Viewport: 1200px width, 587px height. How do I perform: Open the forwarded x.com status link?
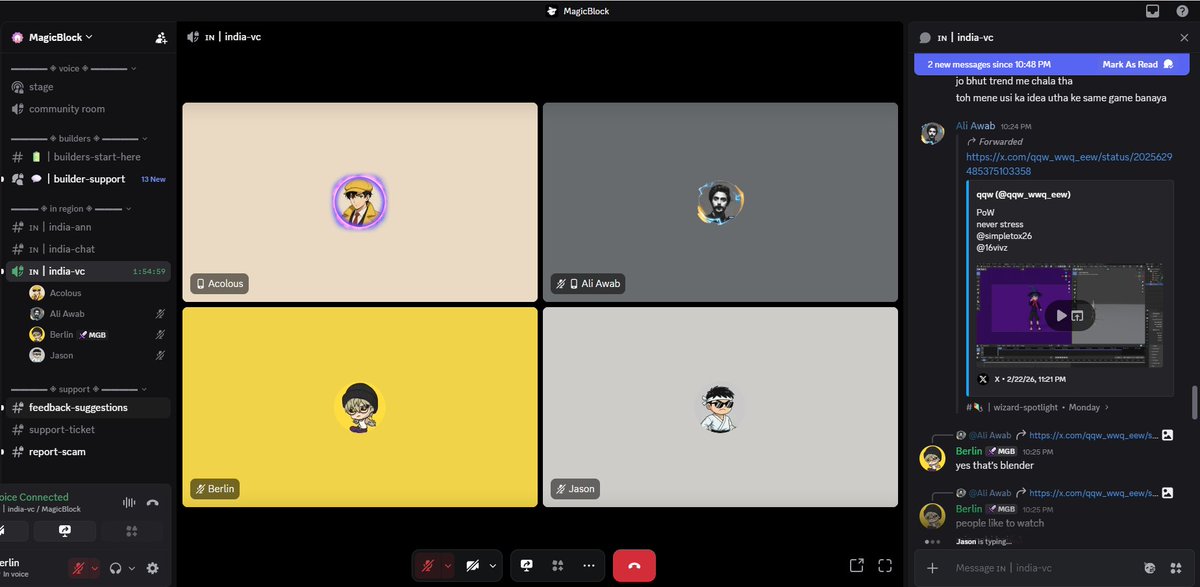pyautogui.click(x=1069, y=164)
